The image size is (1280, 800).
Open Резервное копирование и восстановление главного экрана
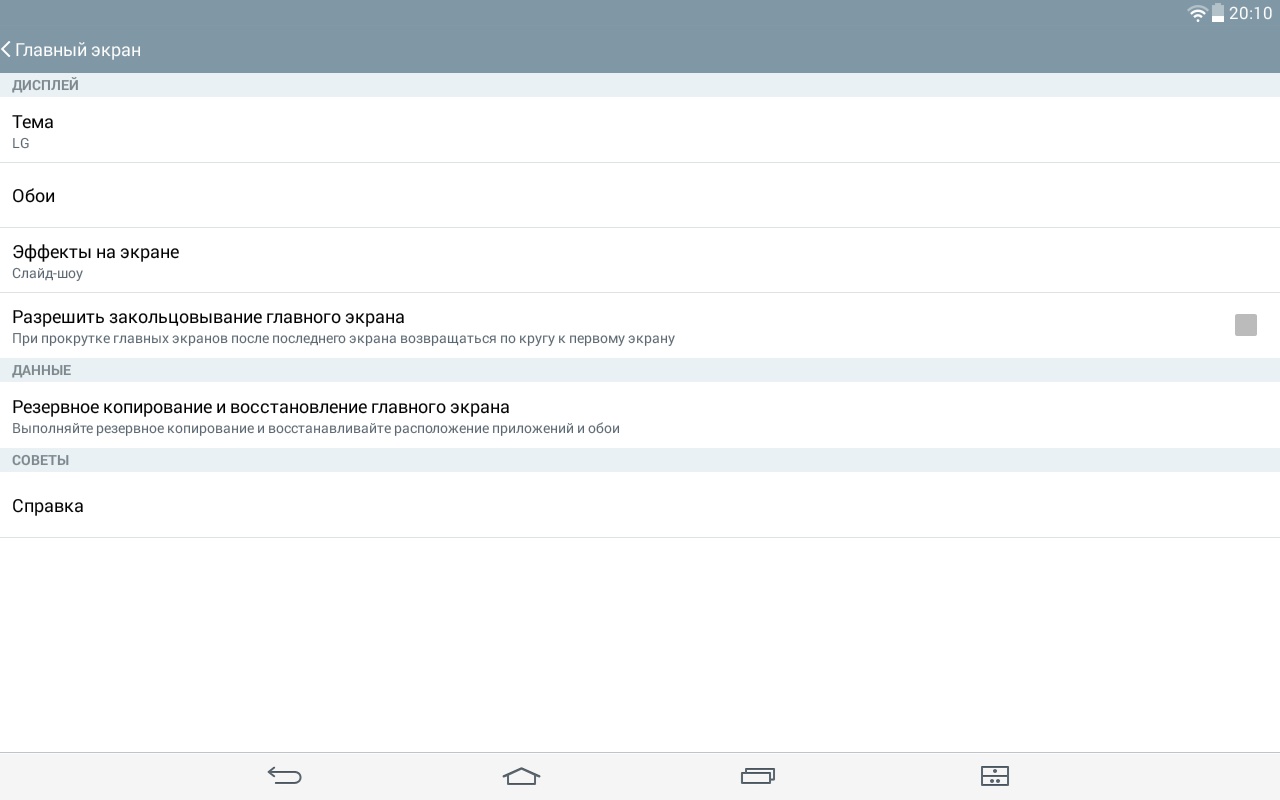pos(261,407)
